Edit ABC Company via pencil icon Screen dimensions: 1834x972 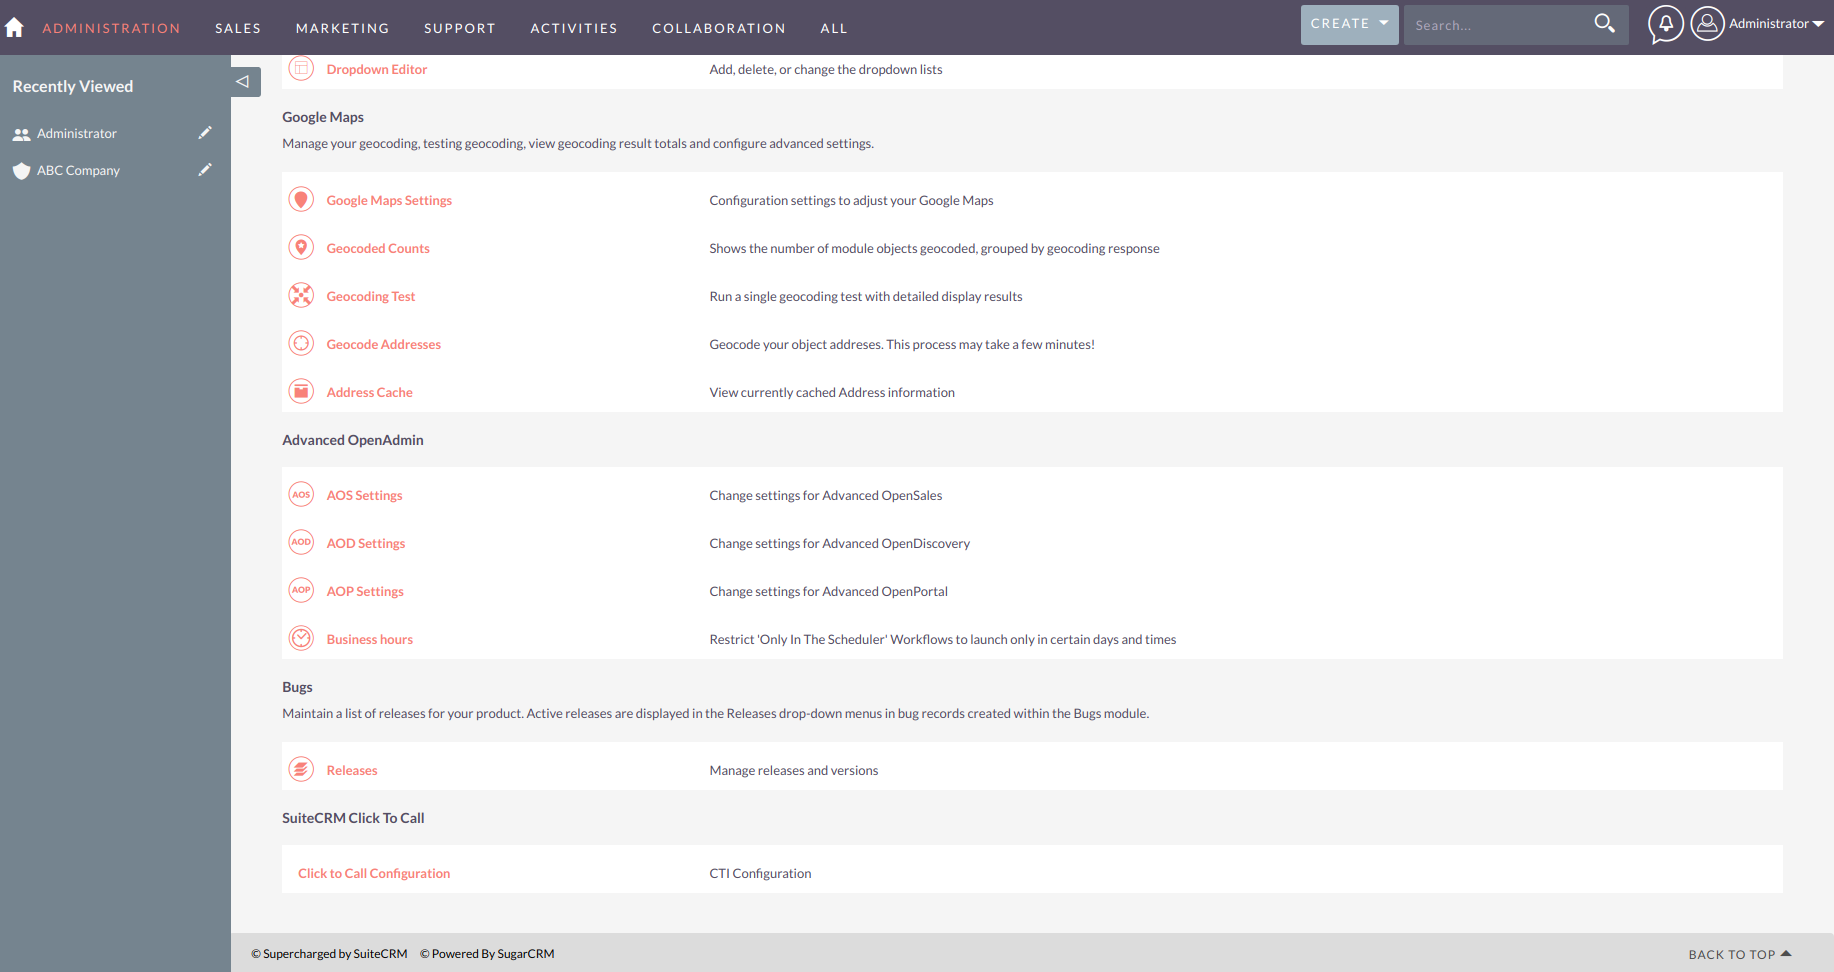(x=205, y=170)
